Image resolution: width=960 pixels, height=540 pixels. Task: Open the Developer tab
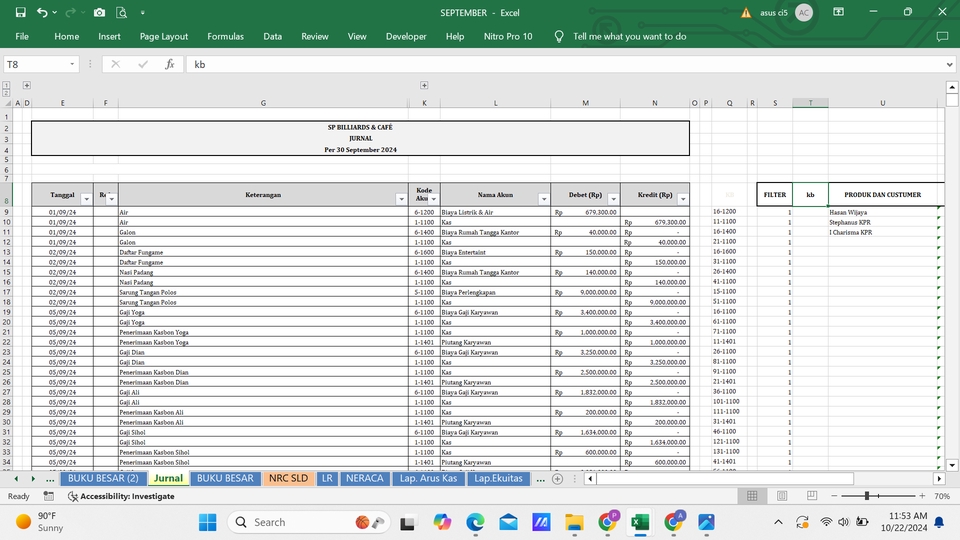[406, 37]
